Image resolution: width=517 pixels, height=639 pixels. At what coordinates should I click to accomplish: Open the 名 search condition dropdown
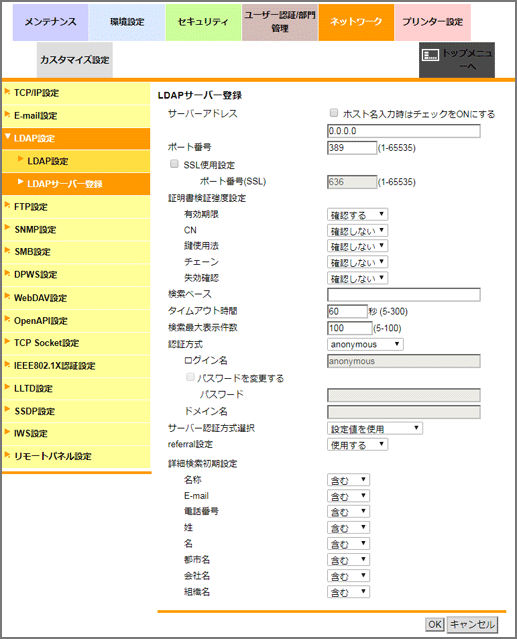point(348,544)
